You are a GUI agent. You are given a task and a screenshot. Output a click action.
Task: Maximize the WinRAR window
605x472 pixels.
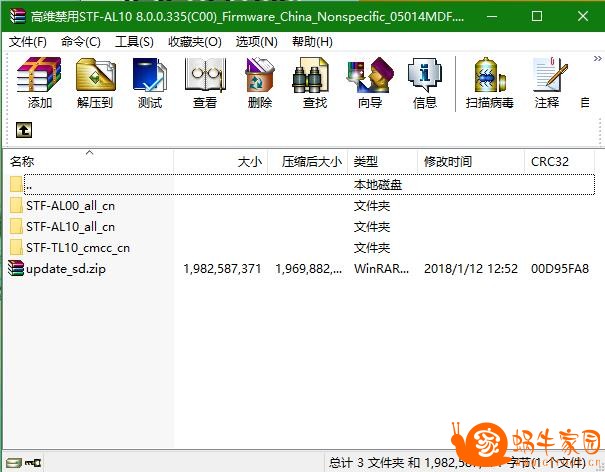[x=537, y=16]
